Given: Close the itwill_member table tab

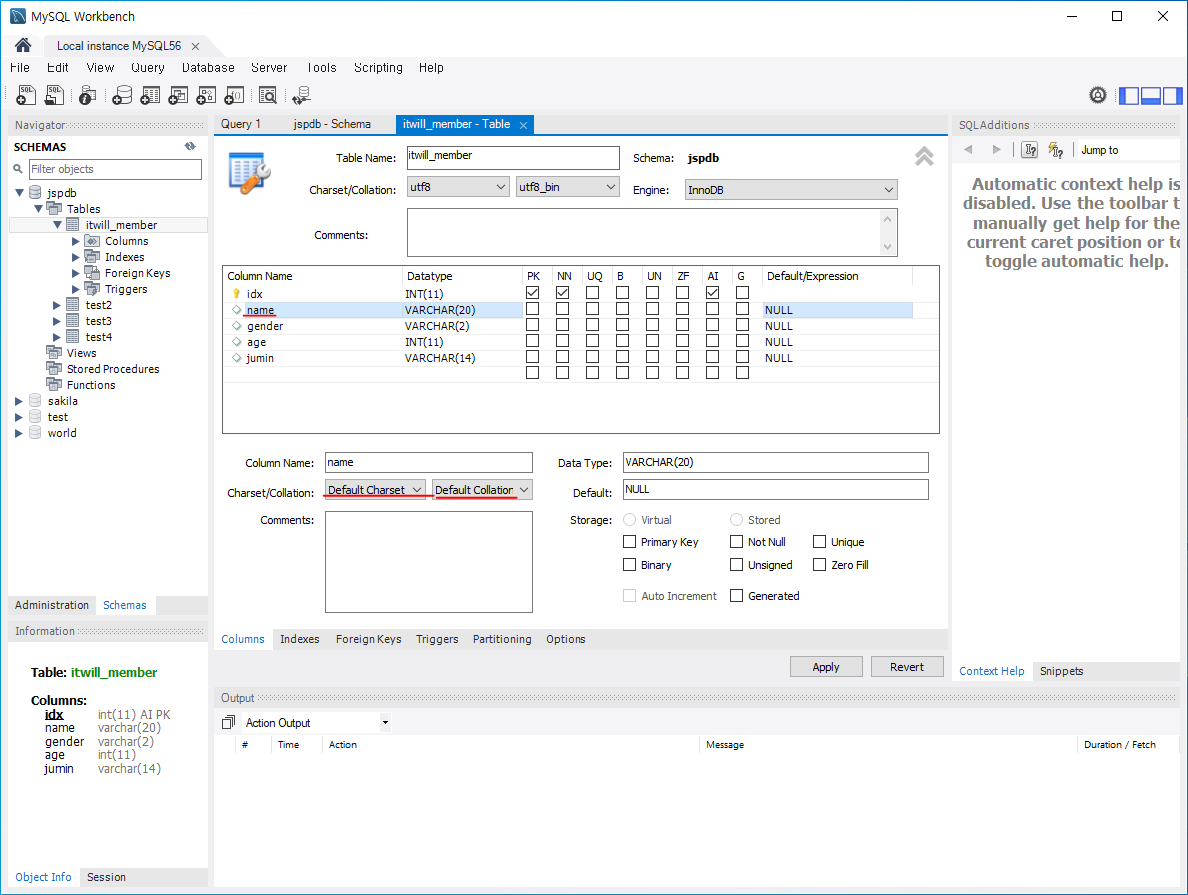Looking at the screenshot, I should pos(523,125).
